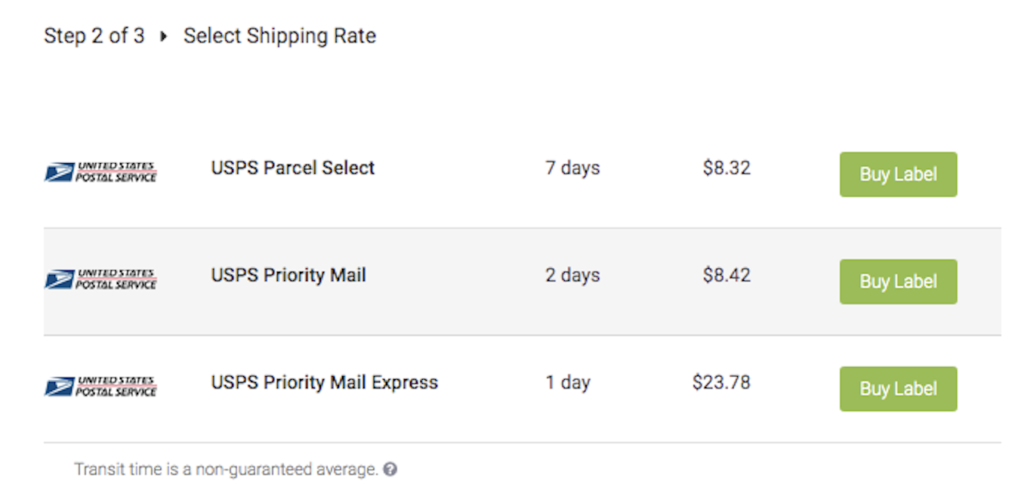This screenshot has width=1024, height=500.
Task: Click USPS logo in Parcel Select row
Action: click(x=101, y=171)
